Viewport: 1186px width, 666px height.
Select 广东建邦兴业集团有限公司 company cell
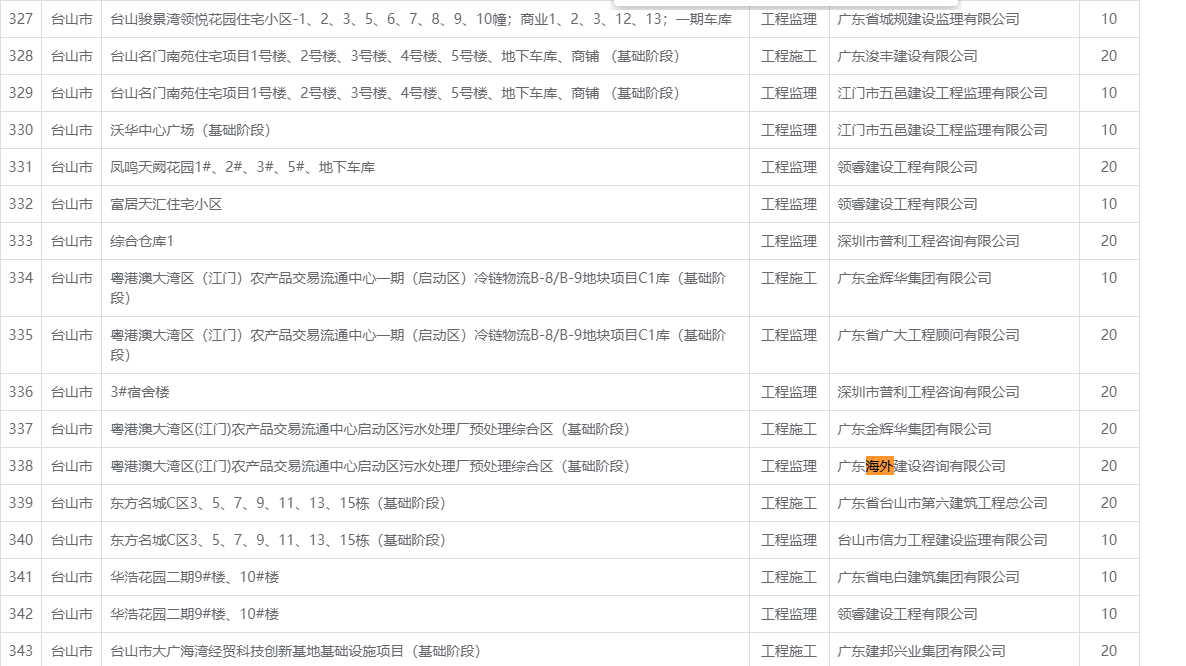921,651
